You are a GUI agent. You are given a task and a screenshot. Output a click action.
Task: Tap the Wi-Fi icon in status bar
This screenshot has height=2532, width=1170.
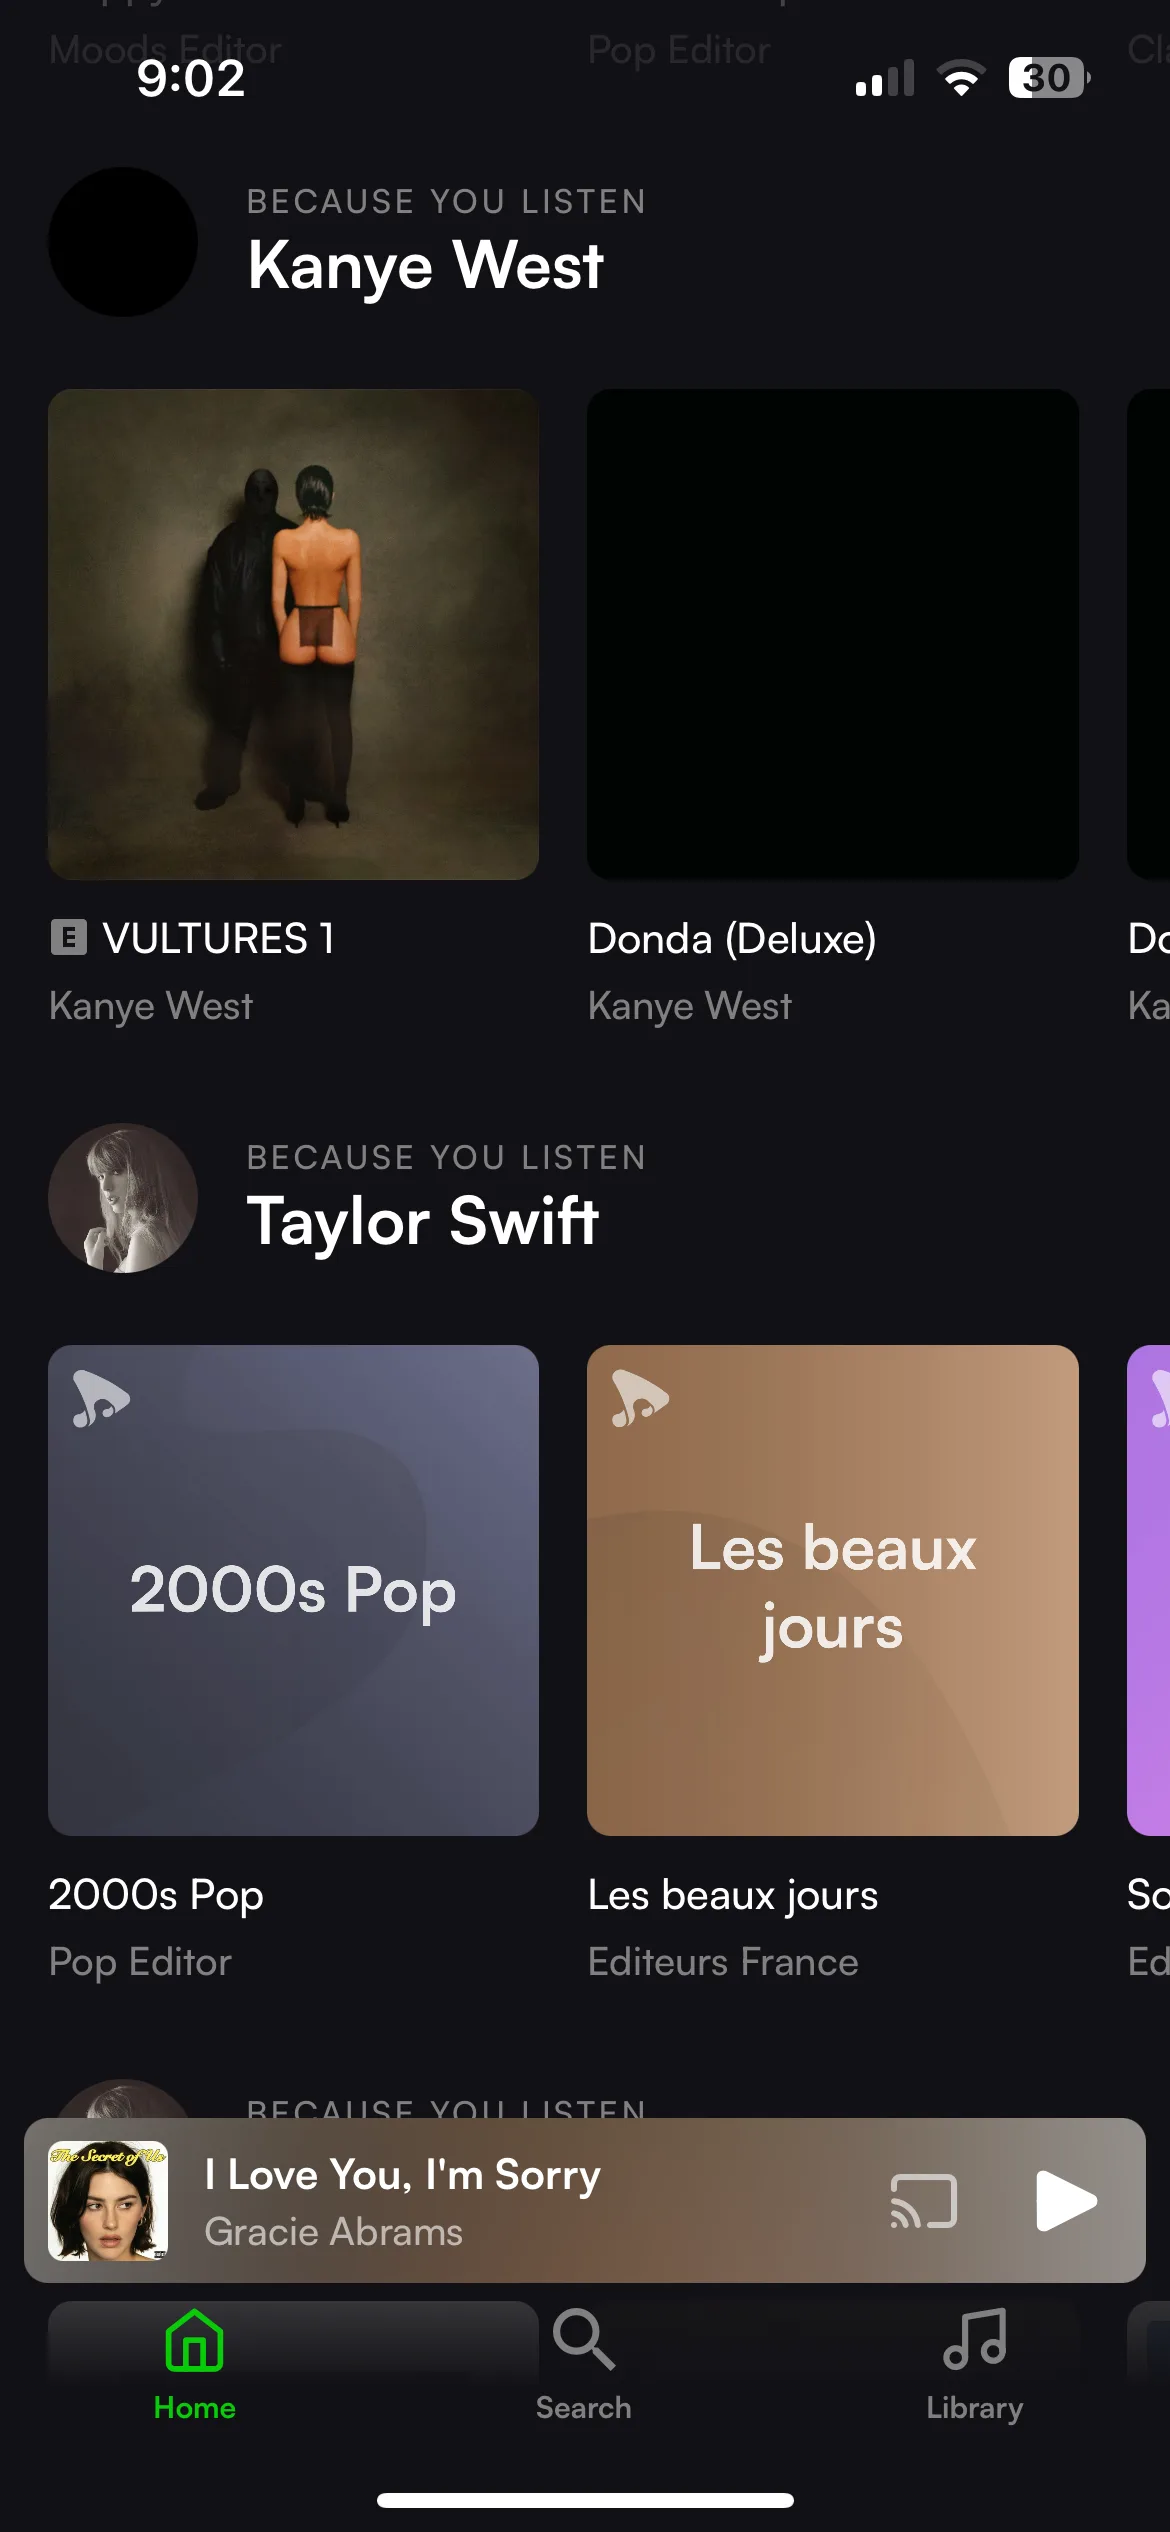coord(961,78)
